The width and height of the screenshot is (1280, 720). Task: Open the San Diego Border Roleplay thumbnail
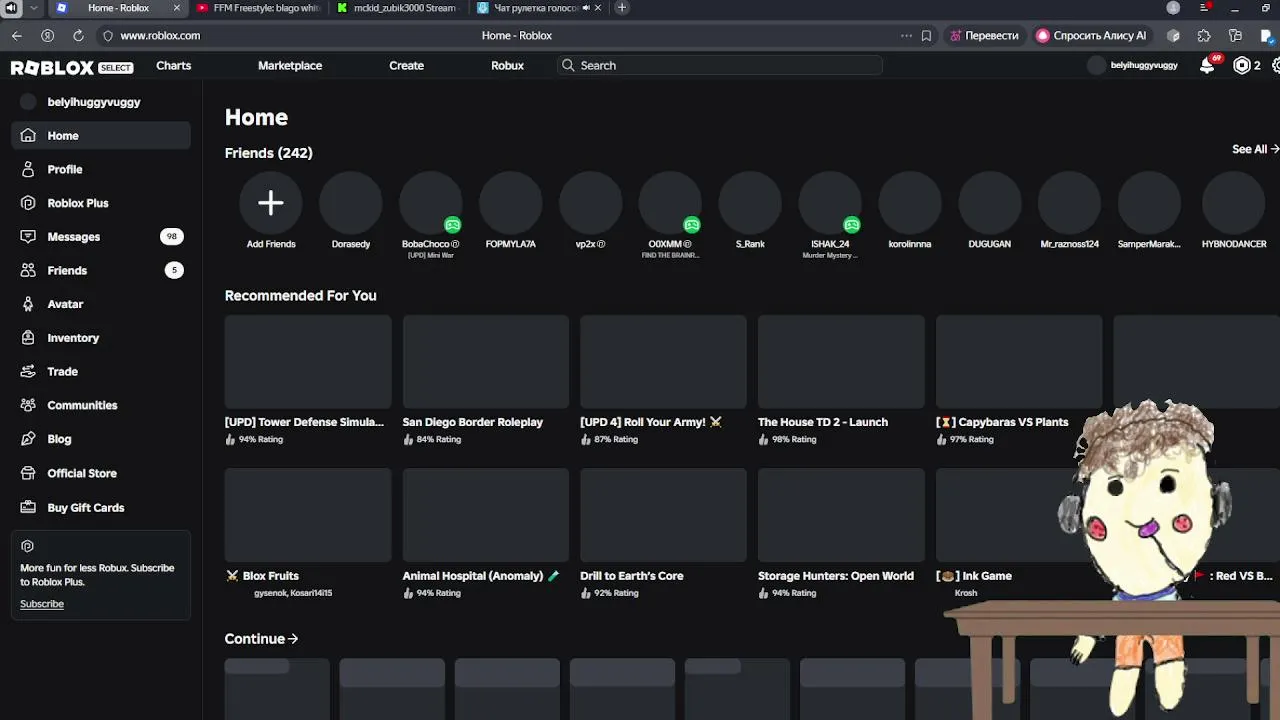pos(486,362)
